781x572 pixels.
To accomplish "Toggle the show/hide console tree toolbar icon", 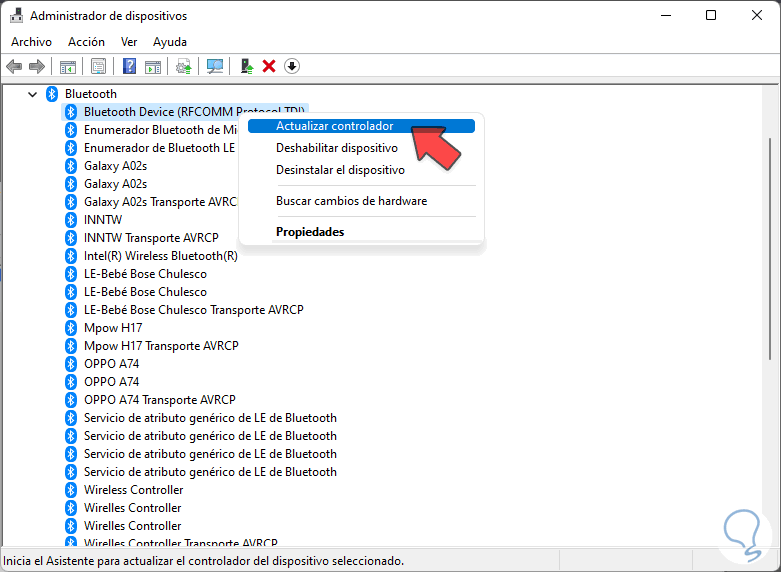I will [x=68, y=66].
